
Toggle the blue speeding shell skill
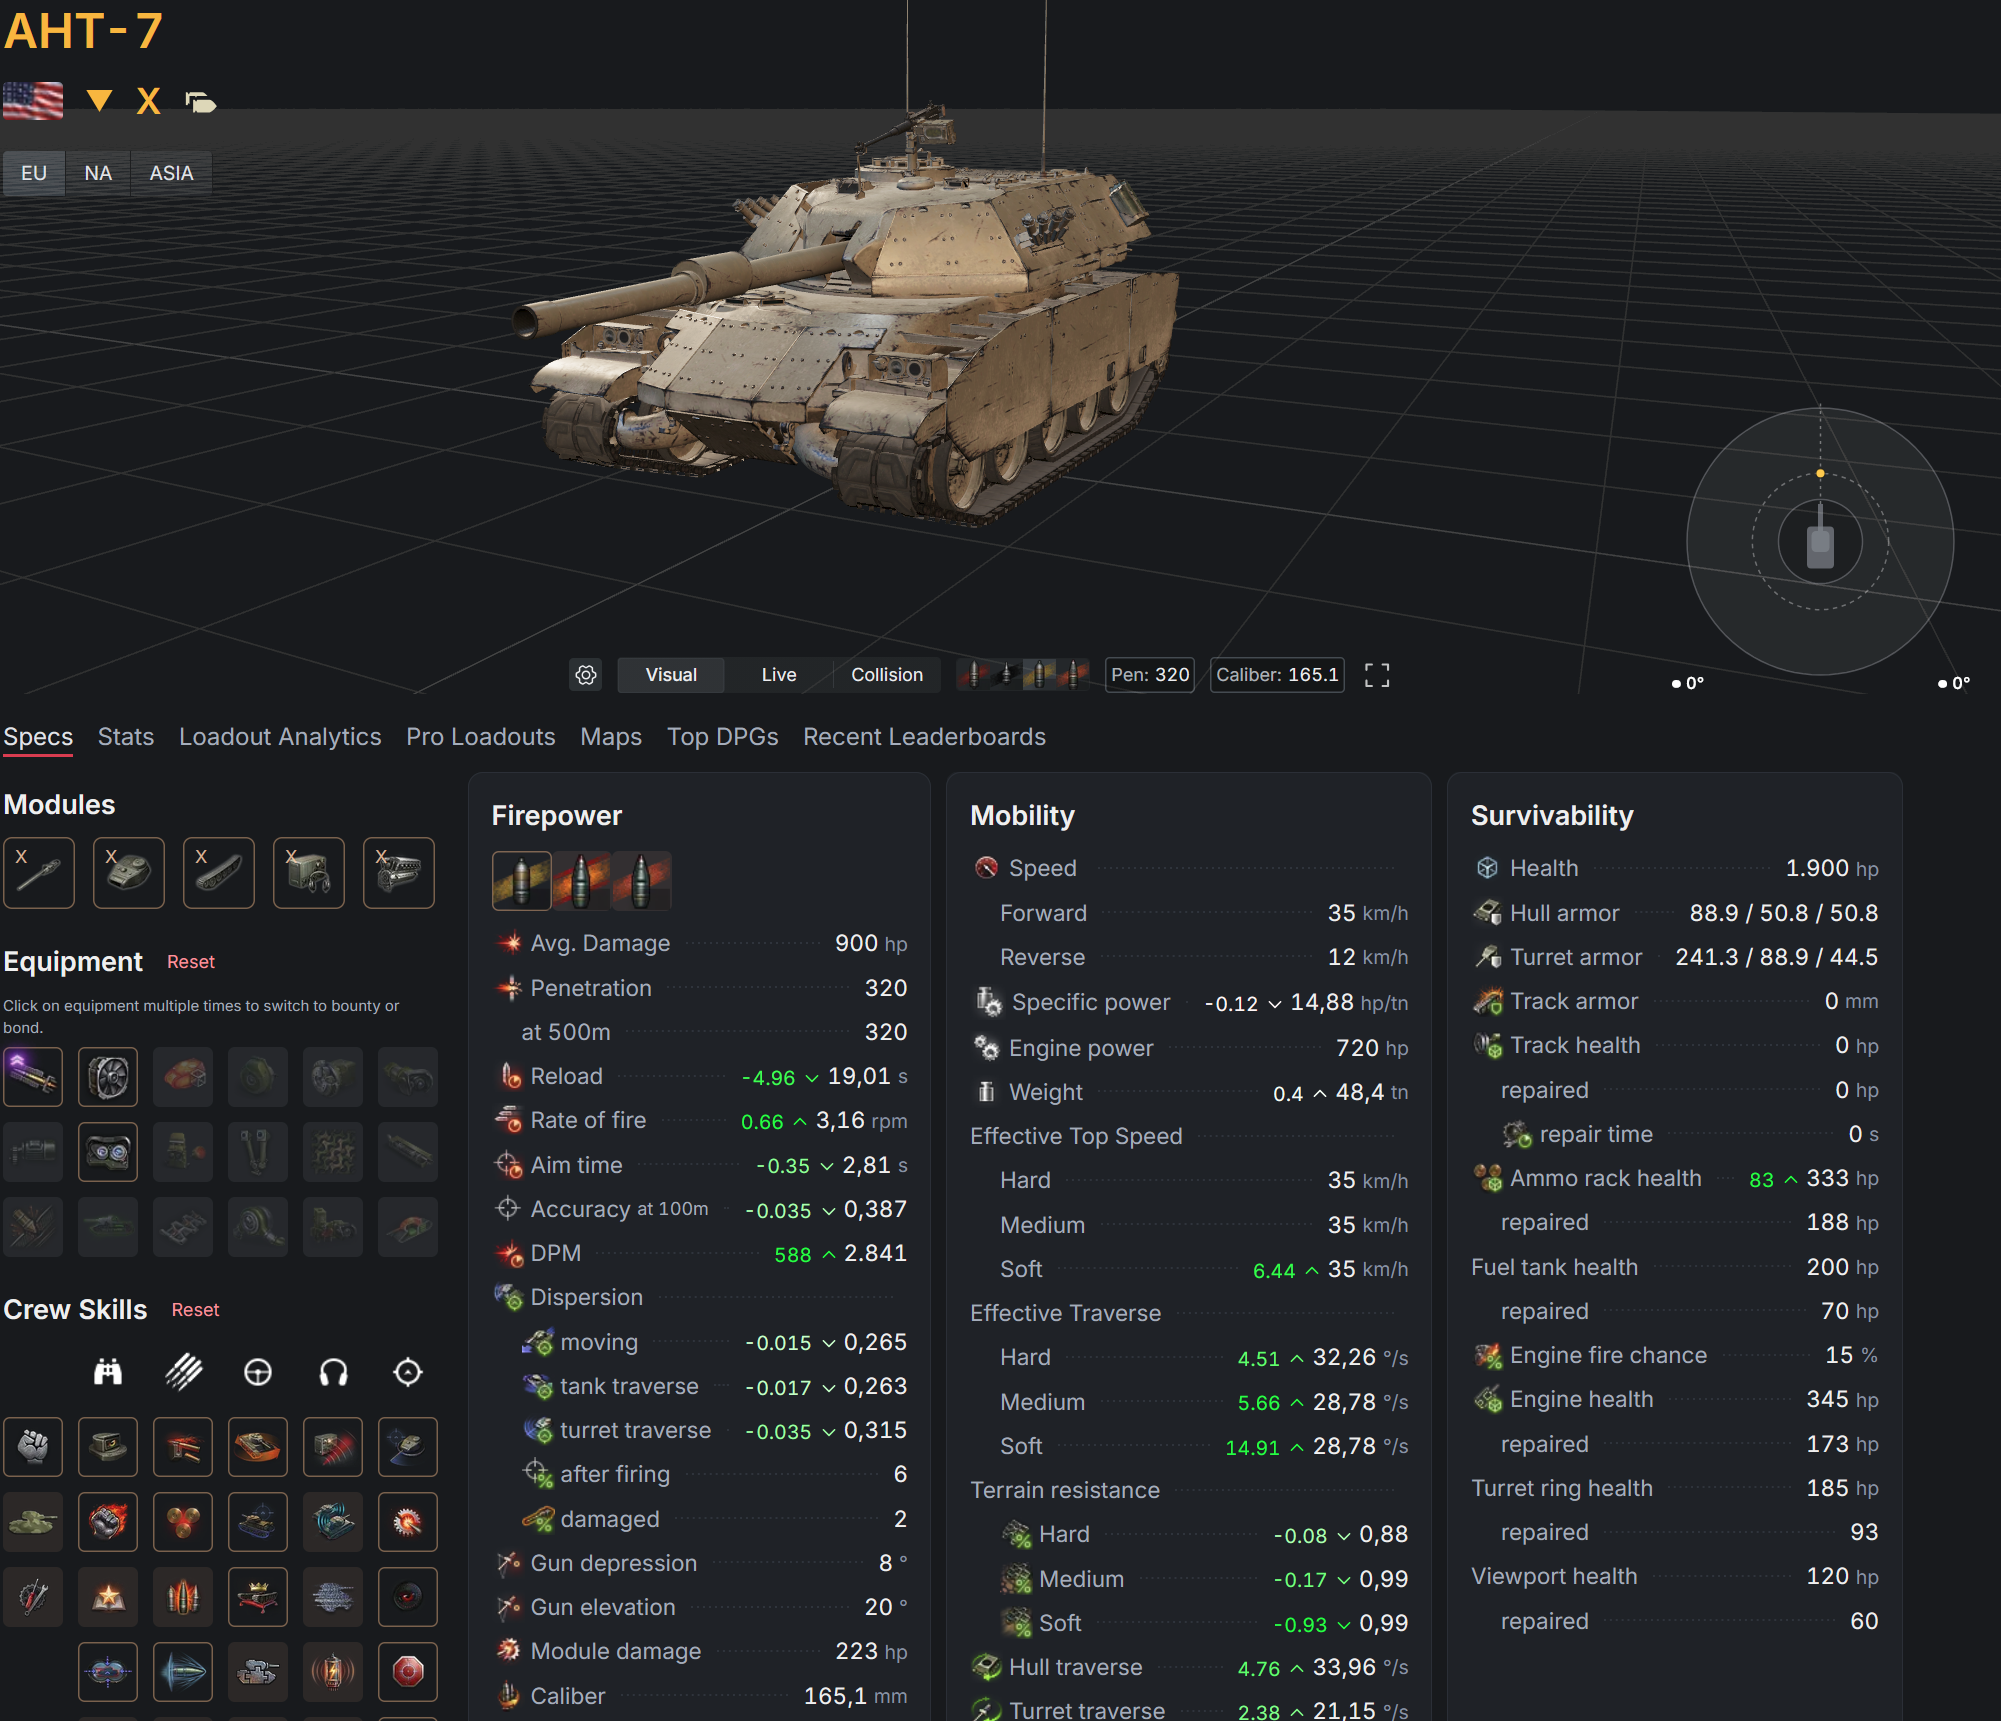tap(183, 1672)
